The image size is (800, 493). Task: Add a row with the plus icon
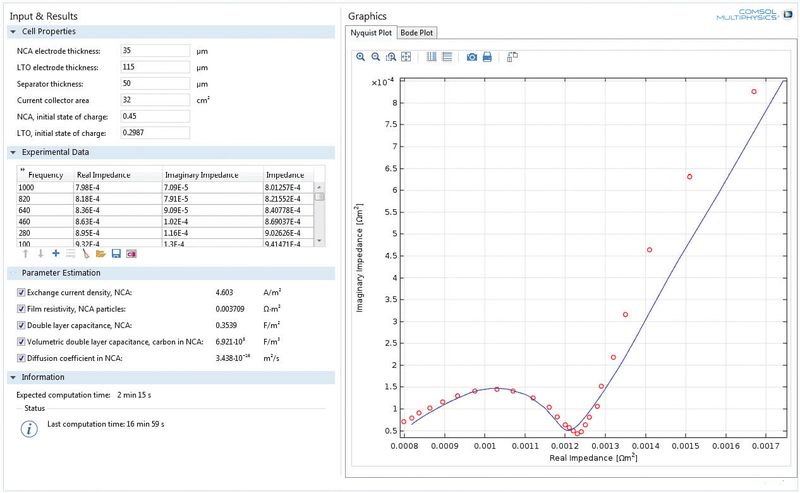[x=56, y=254]
